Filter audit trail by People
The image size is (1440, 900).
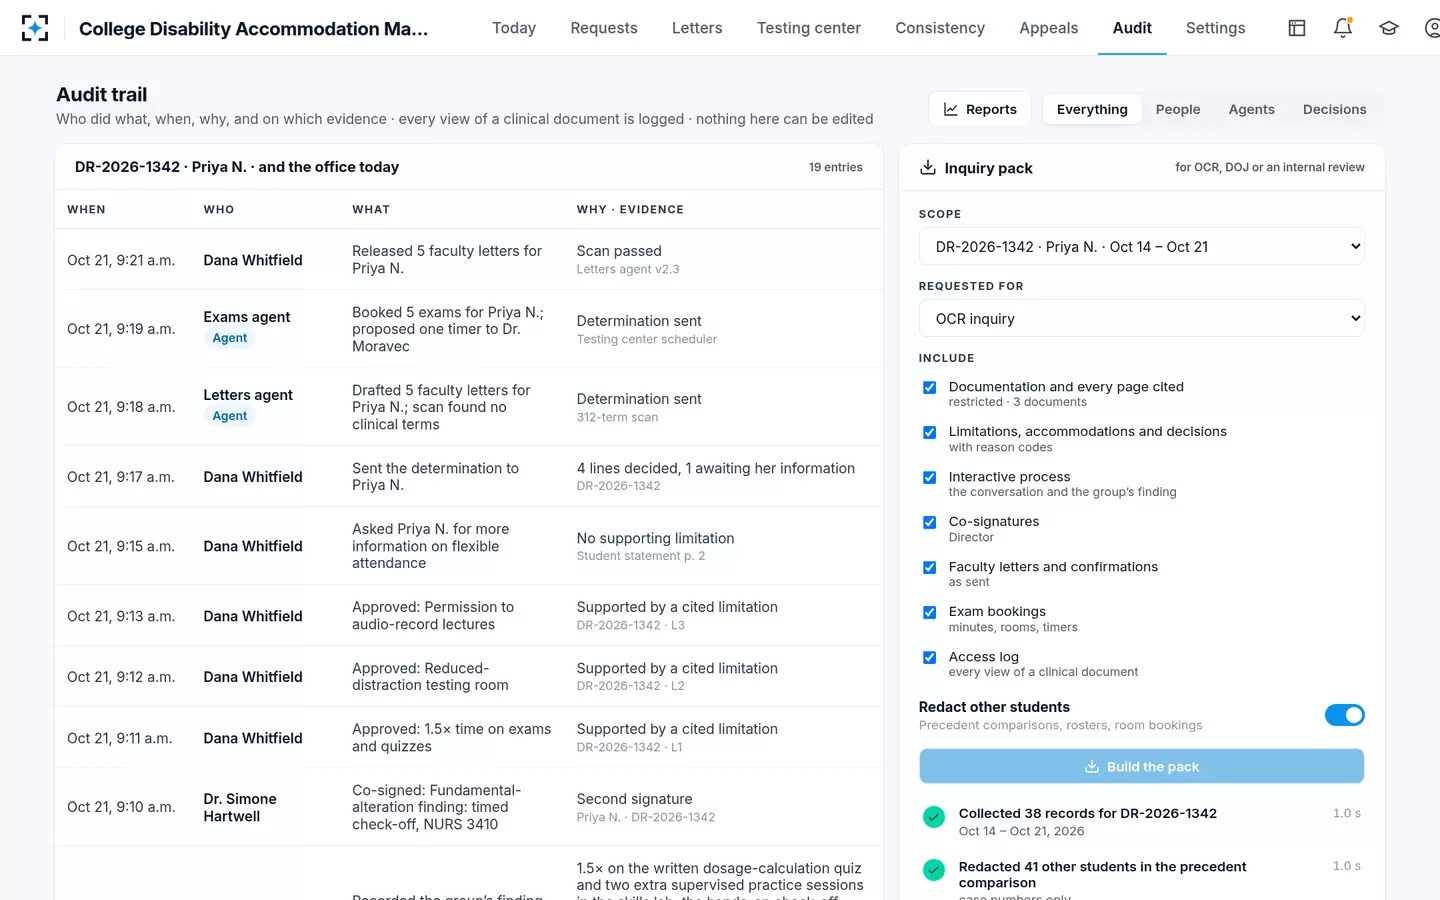1178,110
